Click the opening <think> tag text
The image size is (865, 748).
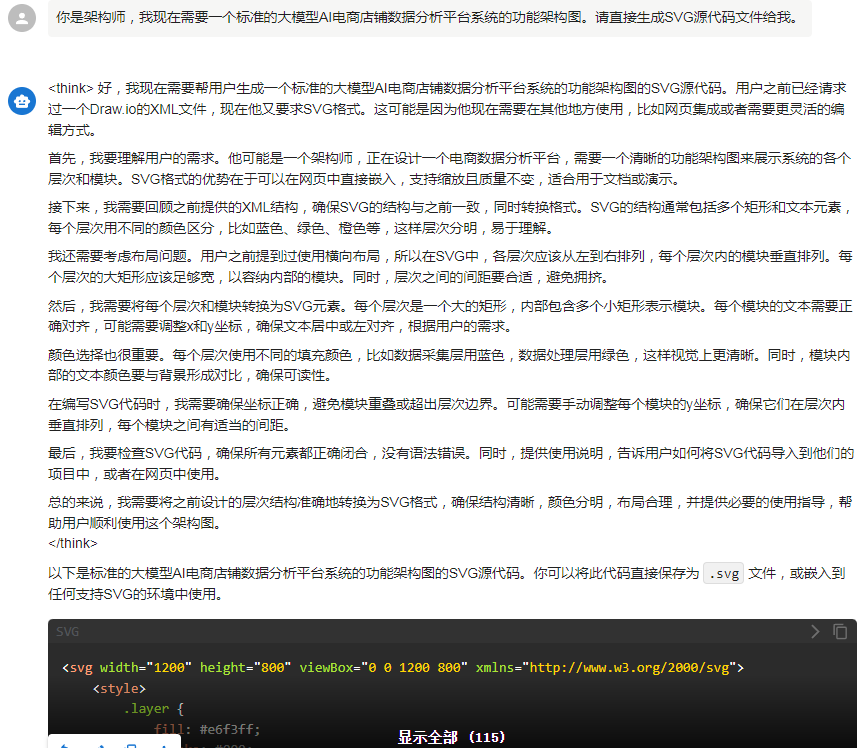pos(71,88)
